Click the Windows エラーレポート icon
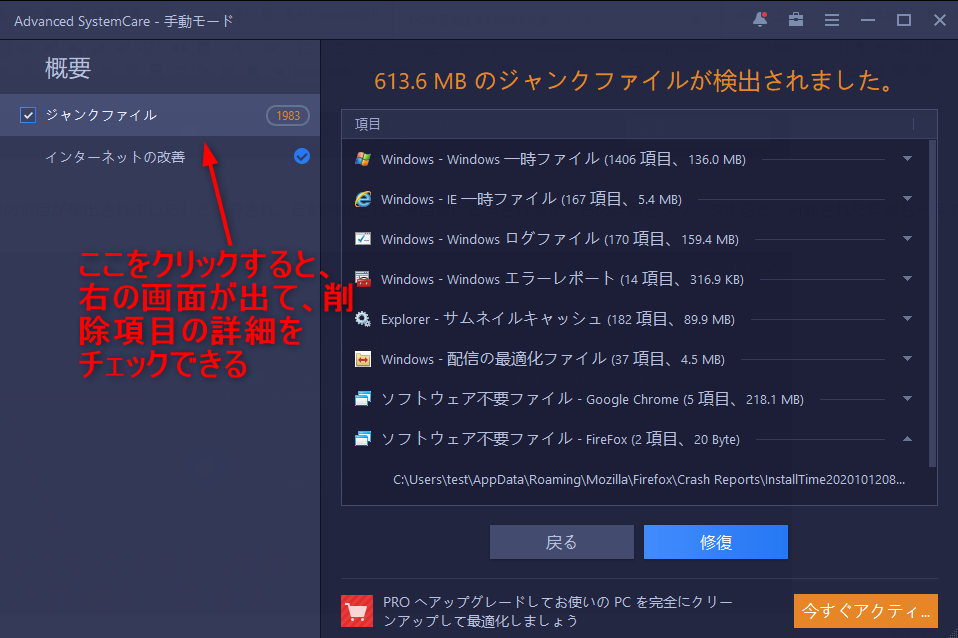958x638 pixels. point(363,279)
